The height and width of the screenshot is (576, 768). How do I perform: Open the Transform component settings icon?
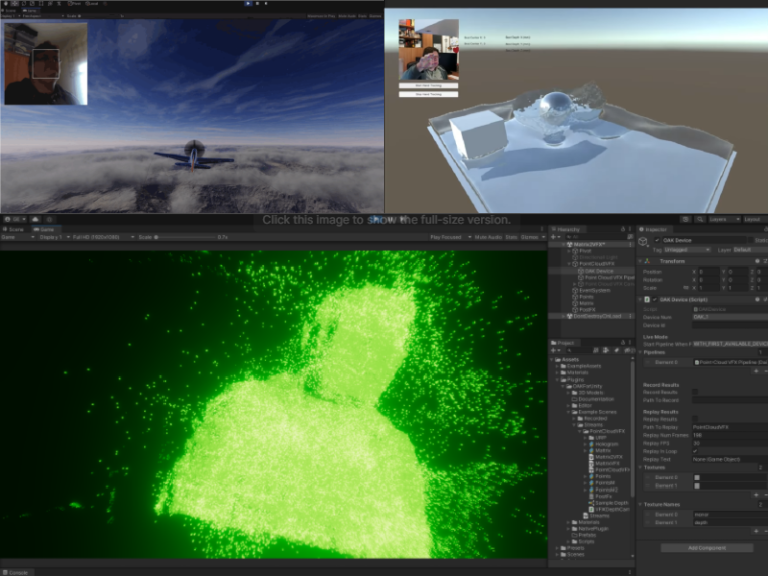(x=759, y=260)
